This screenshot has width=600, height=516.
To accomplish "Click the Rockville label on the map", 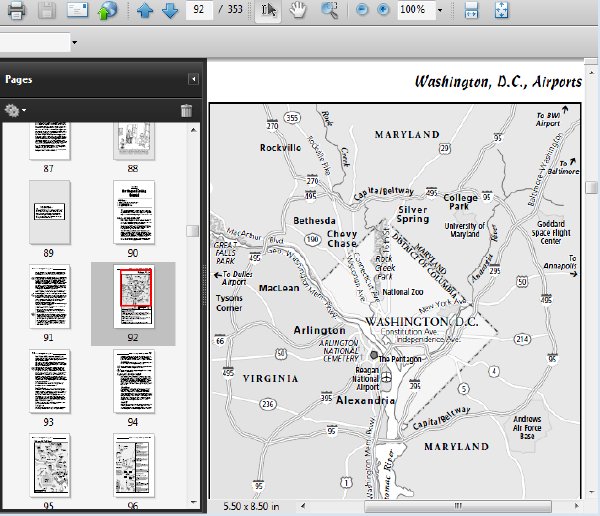I will coord(280,148).
